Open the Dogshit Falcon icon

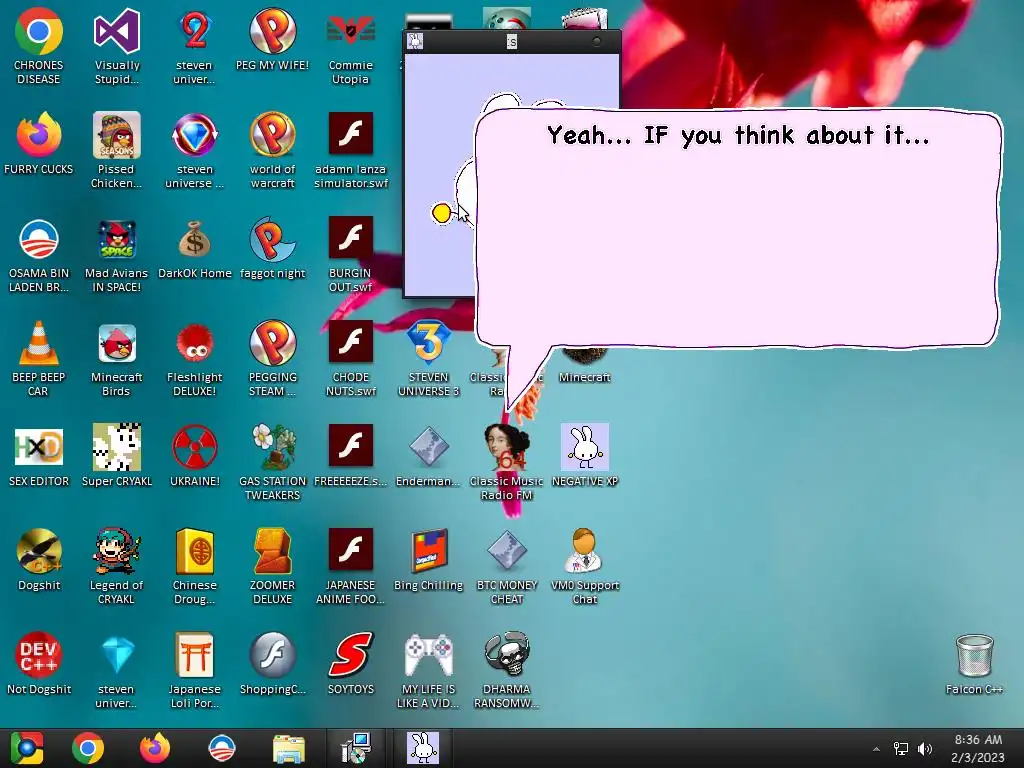pyautogui.click(x=39, y=560)
